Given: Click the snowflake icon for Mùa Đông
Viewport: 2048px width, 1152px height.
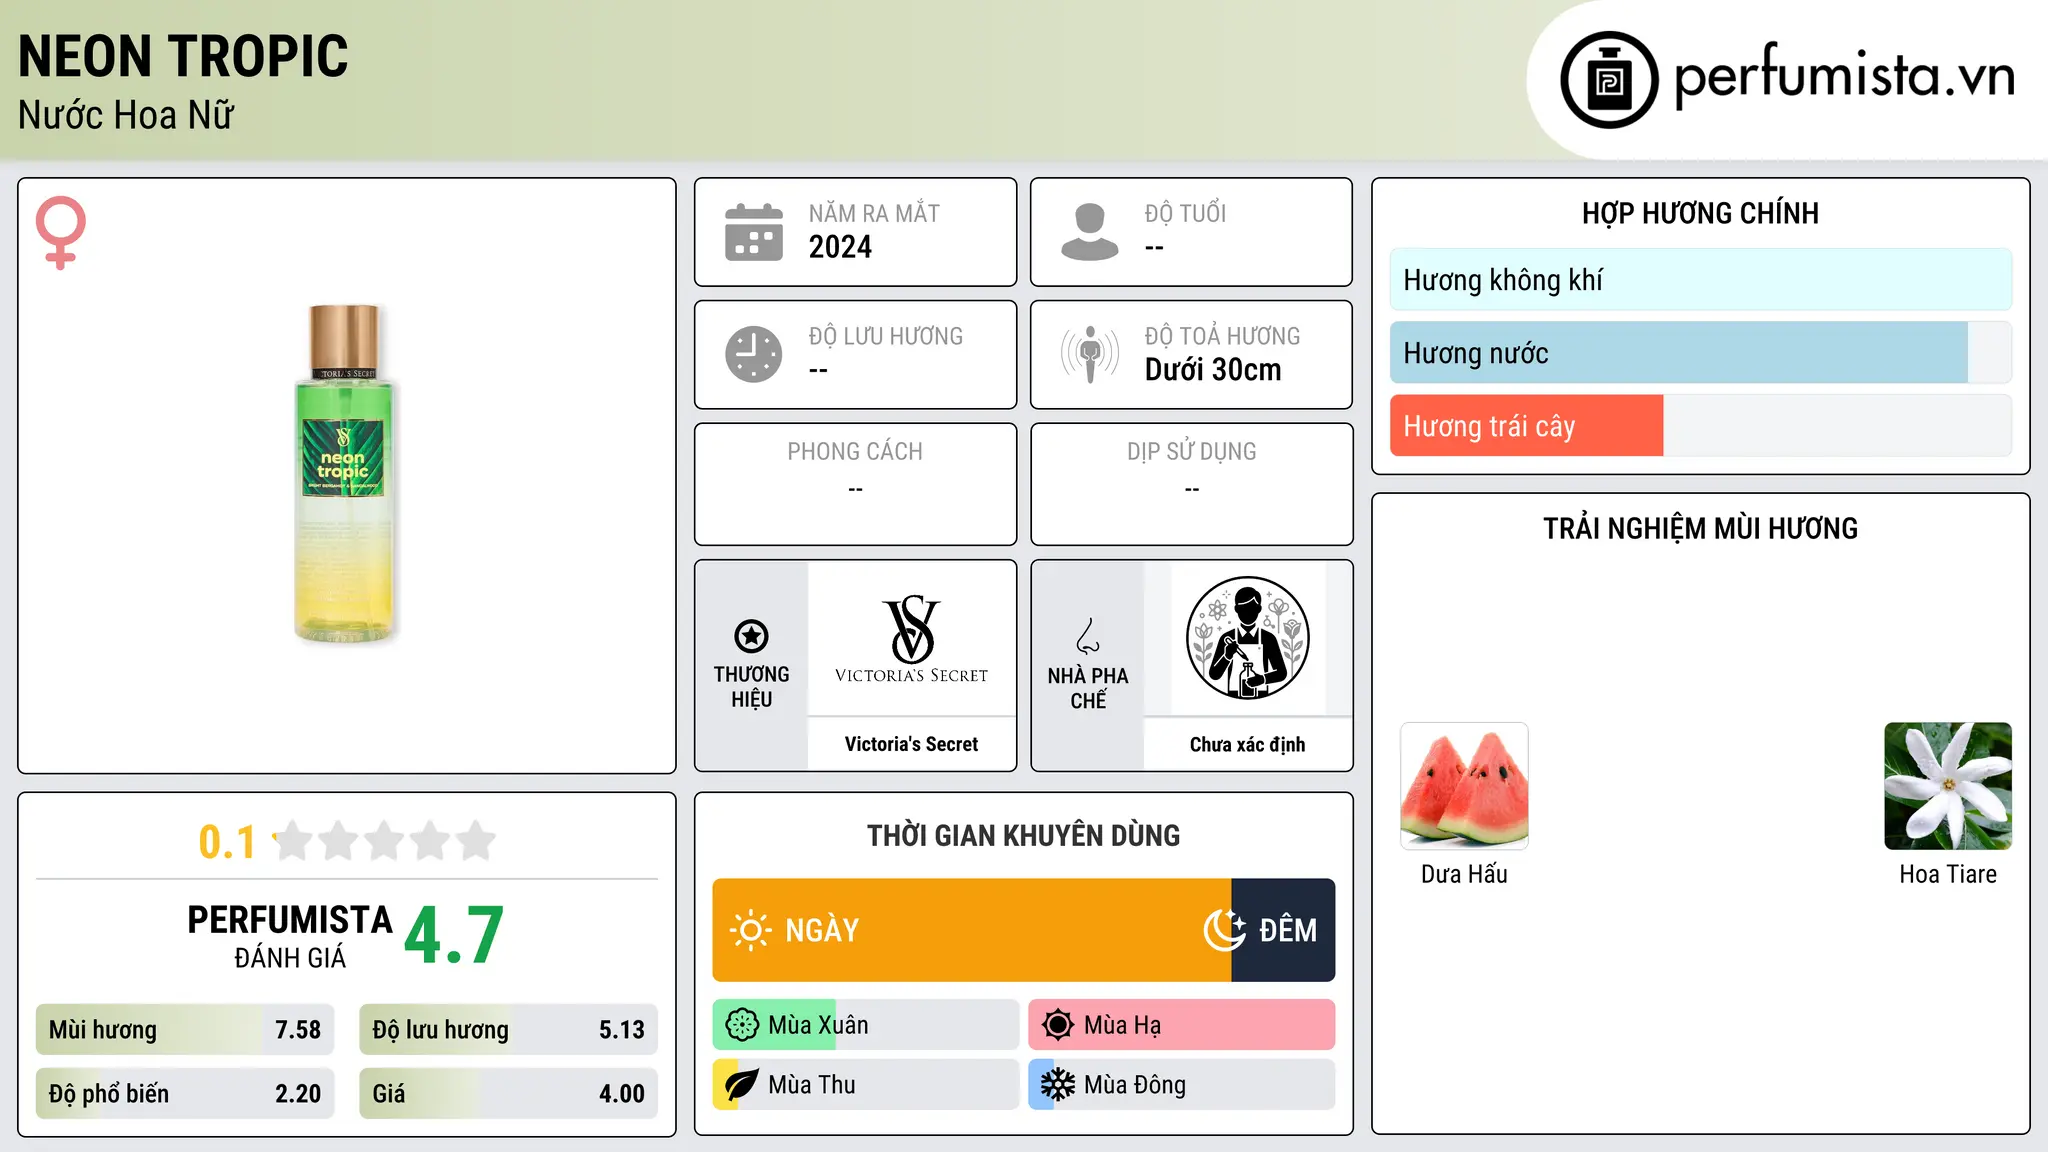Looking at the screenshot, I should 1058,1085.
